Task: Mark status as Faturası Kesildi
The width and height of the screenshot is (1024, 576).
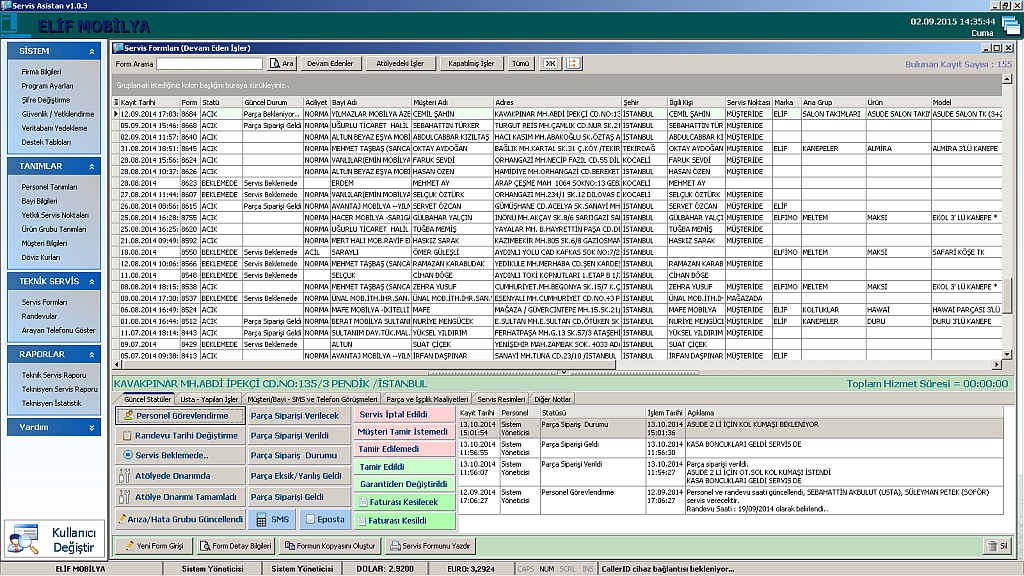Action: point(405,520)
